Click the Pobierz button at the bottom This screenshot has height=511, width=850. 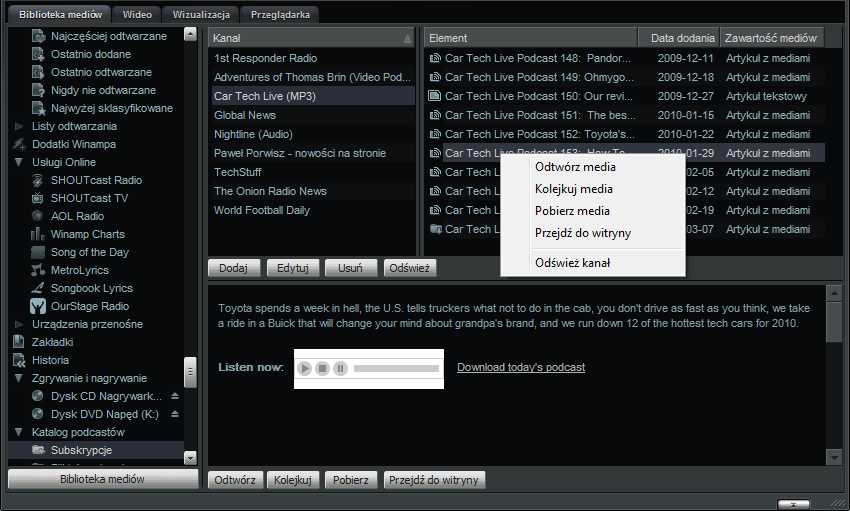click(x=351, y=480)
